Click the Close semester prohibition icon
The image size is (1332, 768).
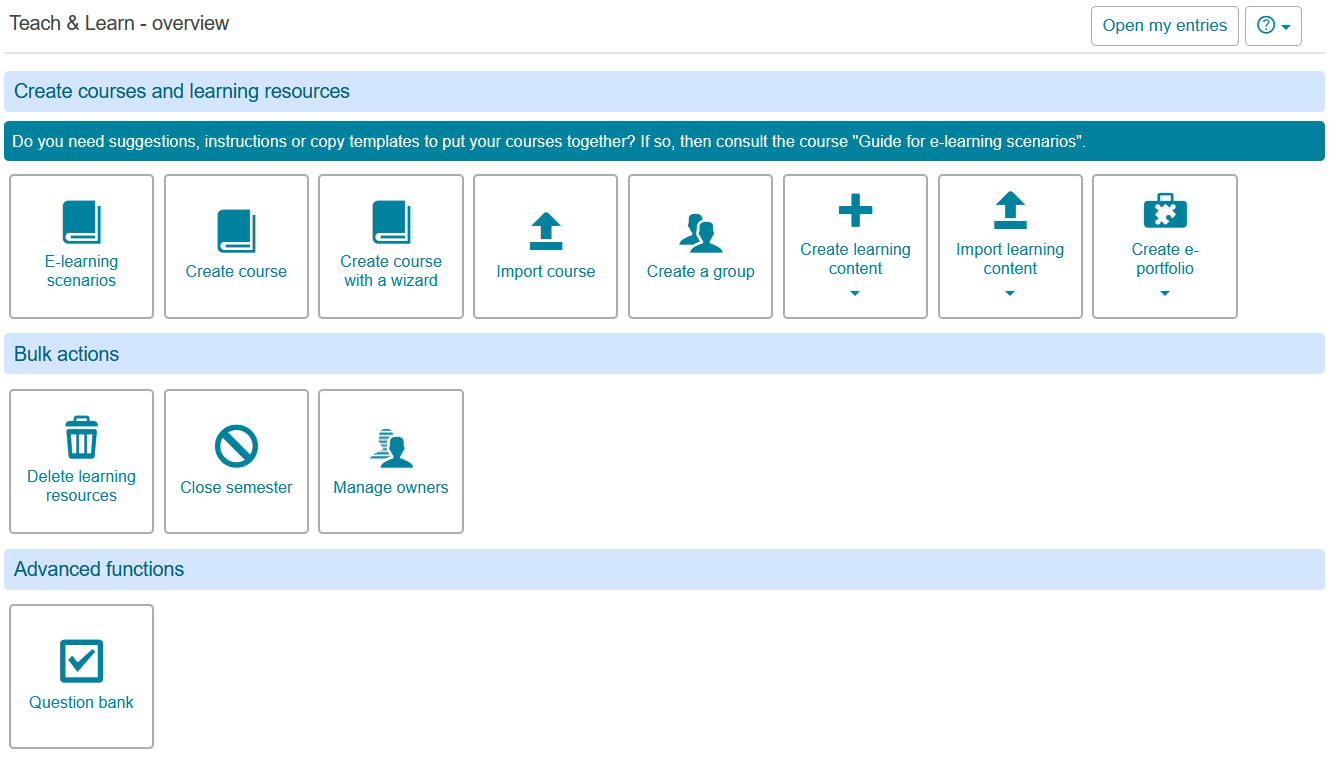click(x=236, y=447)
